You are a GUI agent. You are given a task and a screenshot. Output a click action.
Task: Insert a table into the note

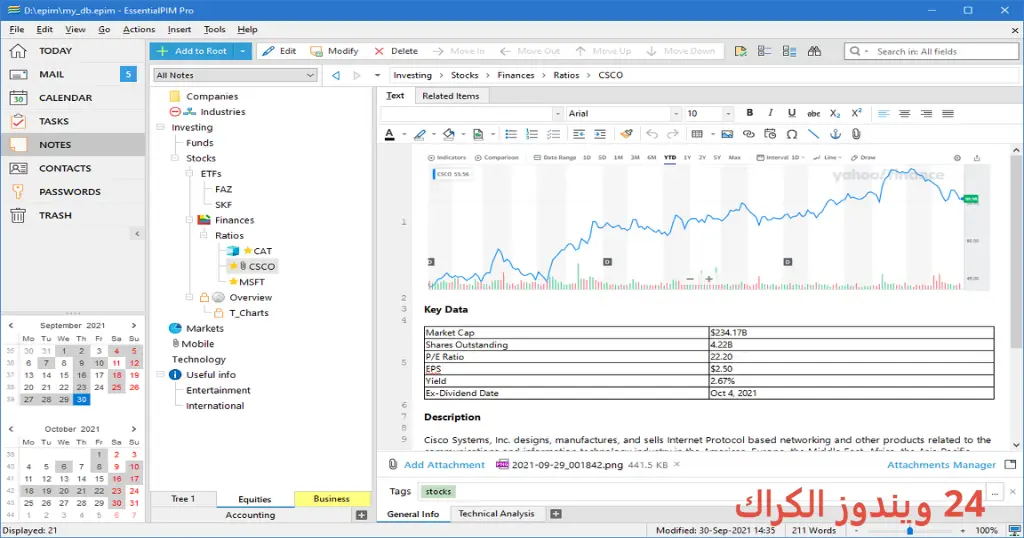coord(697,134)
